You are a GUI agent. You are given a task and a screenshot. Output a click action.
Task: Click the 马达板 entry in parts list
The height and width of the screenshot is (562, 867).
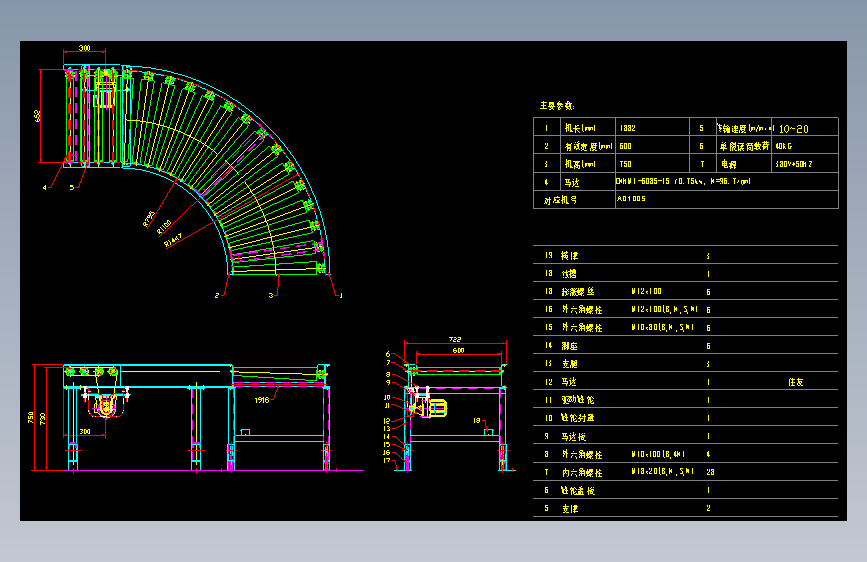pyautogui.click(x=573, y=436)
